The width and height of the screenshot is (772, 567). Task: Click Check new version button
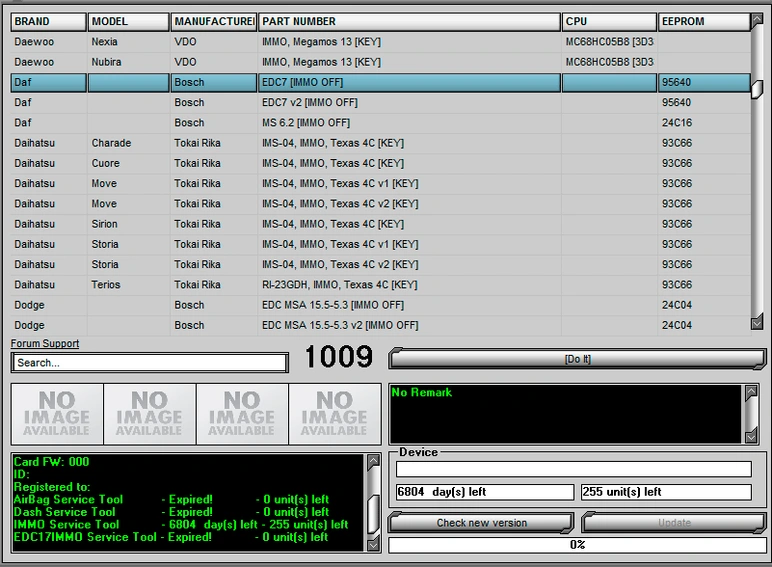(x=481, y=523)
